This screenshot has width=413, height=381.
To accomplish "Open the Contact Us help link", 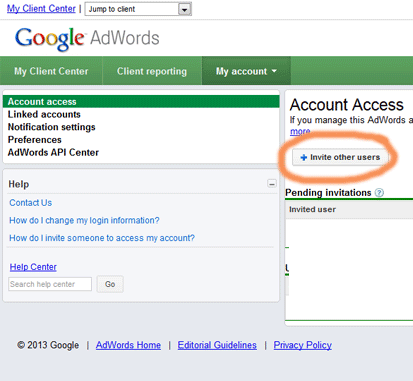I will pyautogui.click(x=31, y=203).
